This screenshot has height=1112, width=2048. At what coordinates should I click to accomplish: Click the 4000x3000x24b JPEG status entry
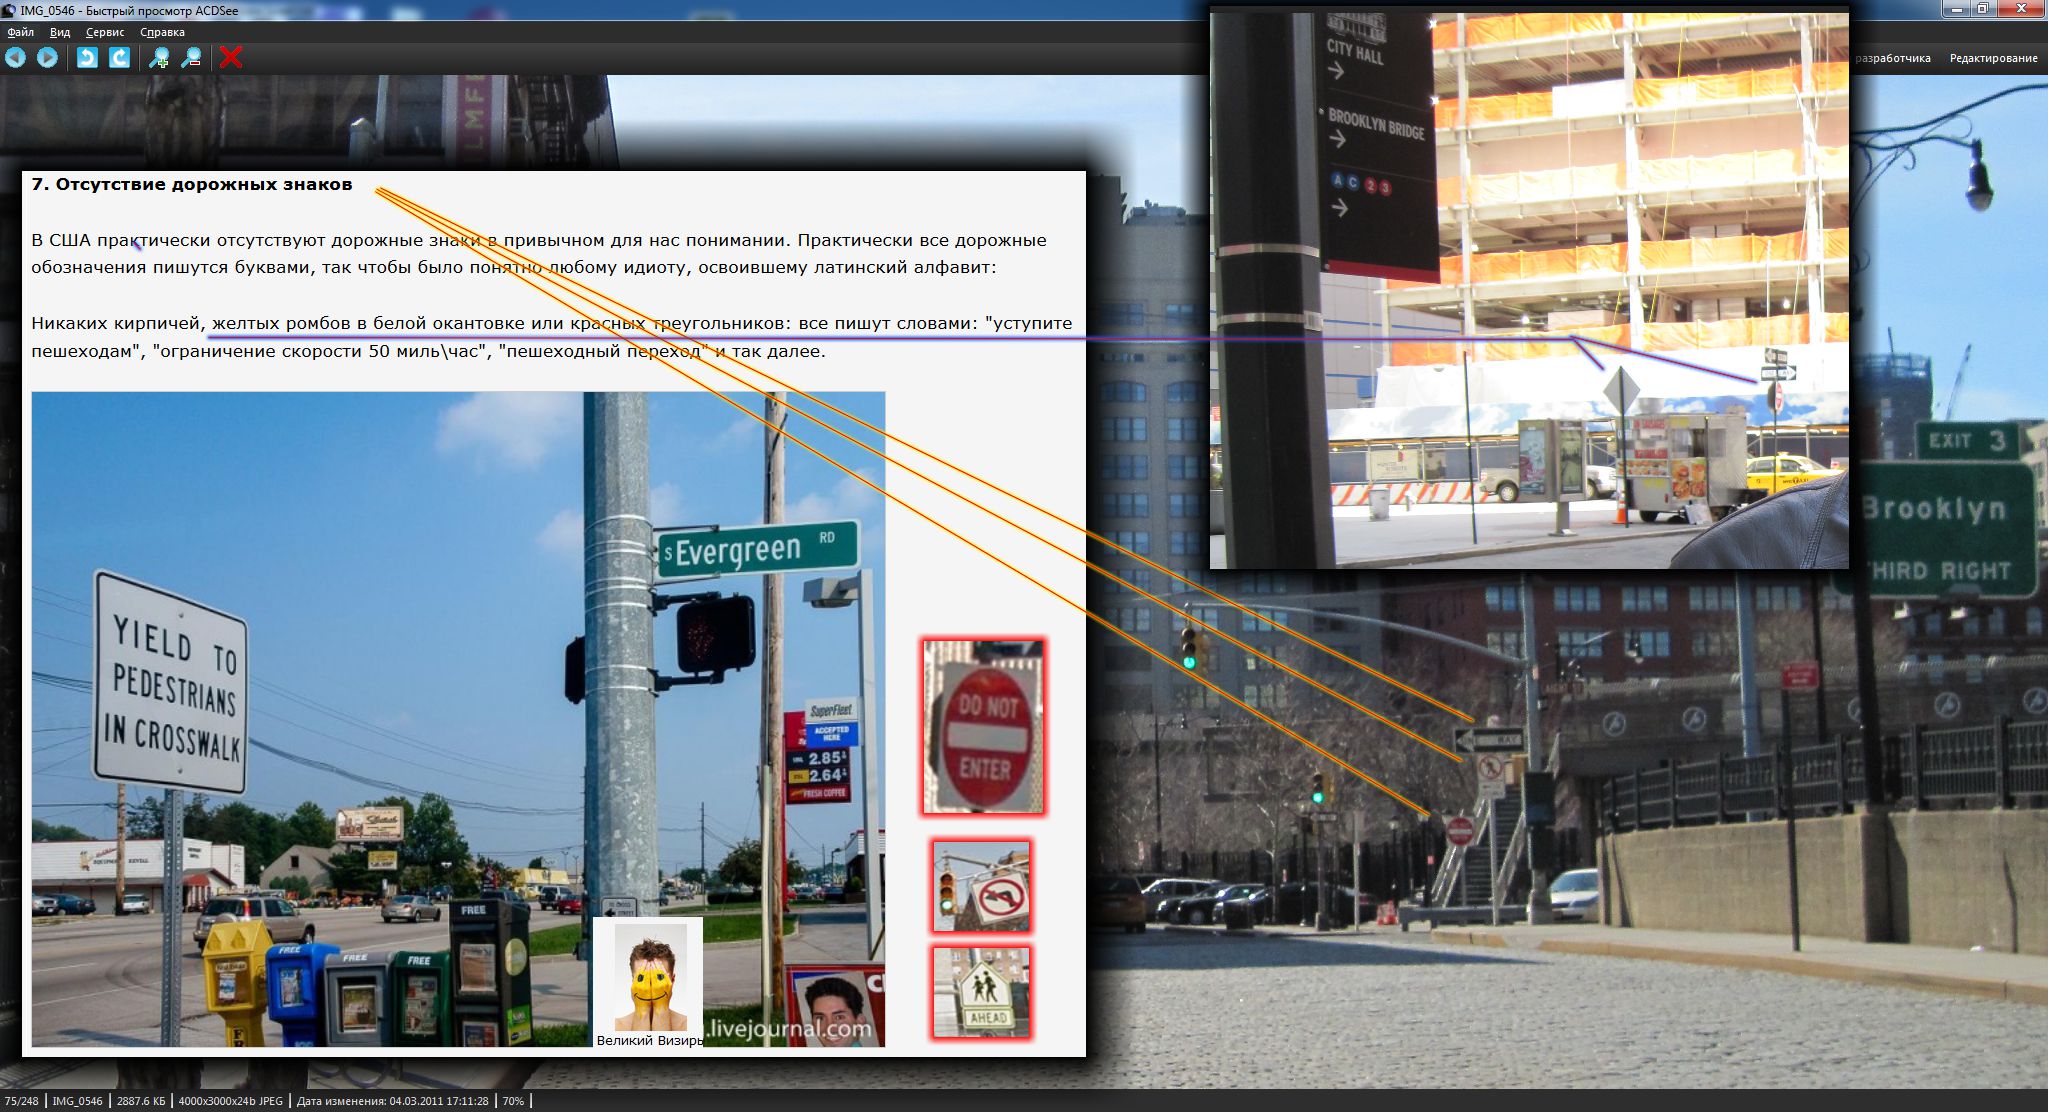click(230, 1101)
